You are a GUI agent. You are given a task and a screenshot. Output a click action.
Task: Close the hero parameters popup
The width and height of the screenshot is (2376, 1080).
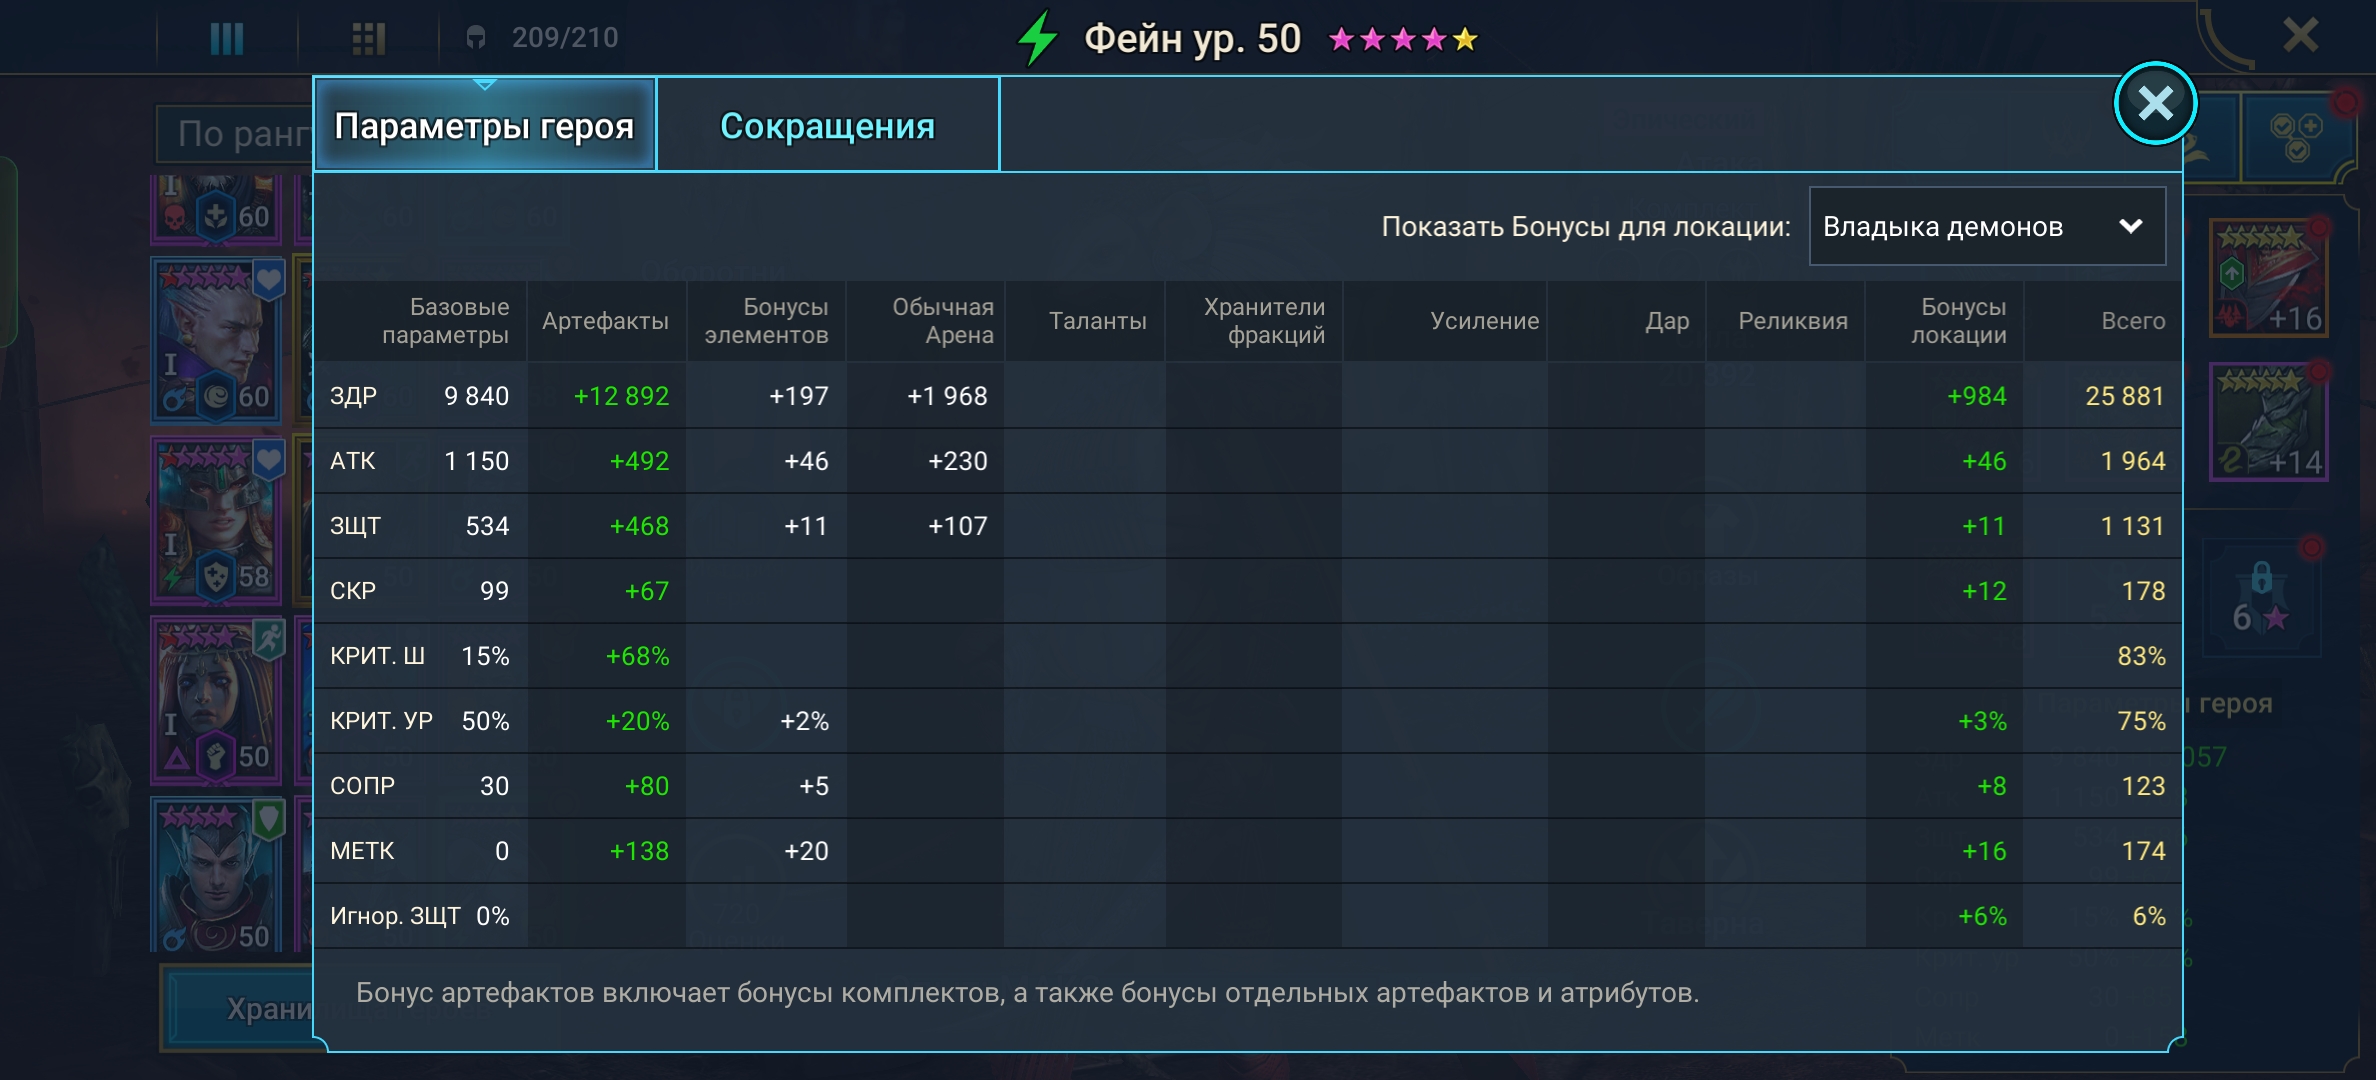pos(2154,103)
